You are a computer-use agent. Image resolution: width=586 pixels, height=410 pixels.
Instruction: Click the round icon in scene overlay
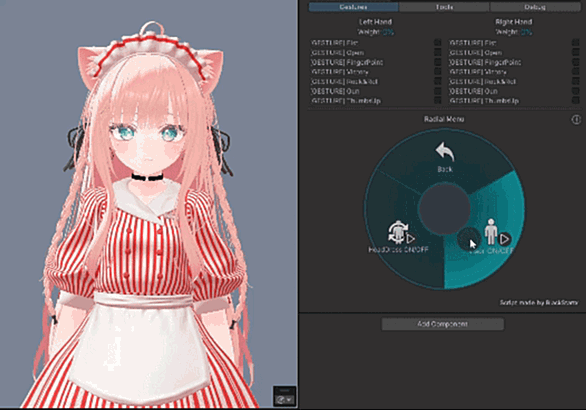click(x=280, y=400)
